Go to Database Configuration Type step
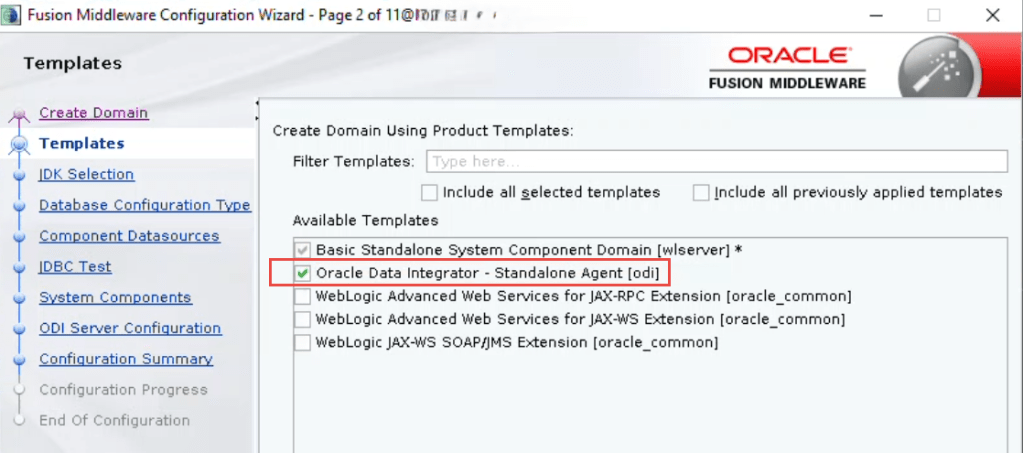This screenshot has height=453, width=1023. coord(145,205)
